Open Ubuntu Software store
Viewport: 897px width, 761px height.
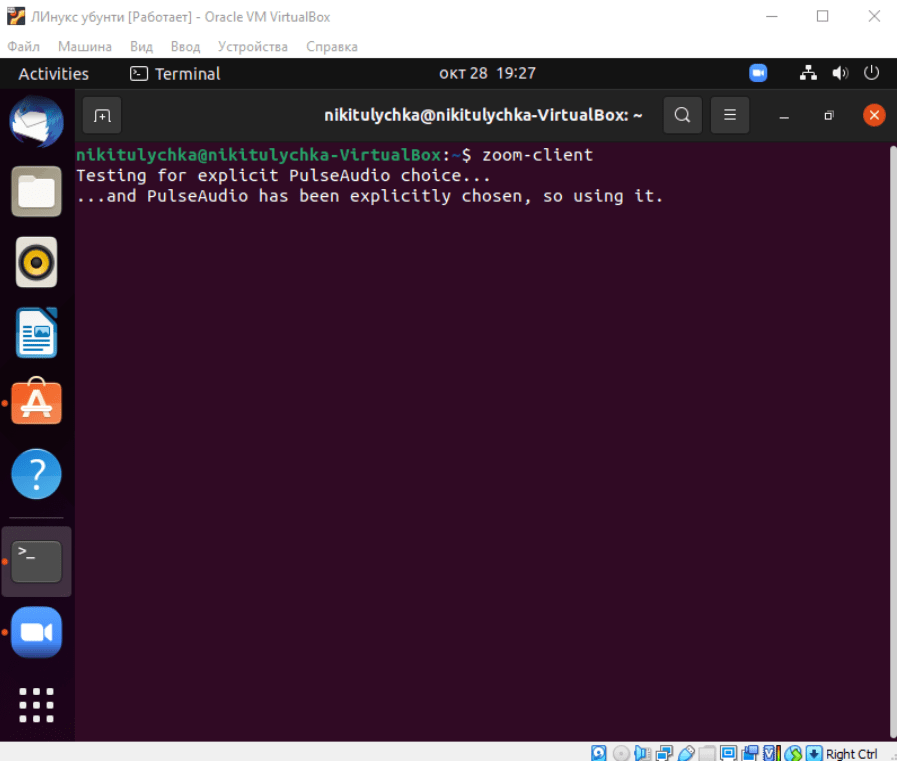click(37, 403)
